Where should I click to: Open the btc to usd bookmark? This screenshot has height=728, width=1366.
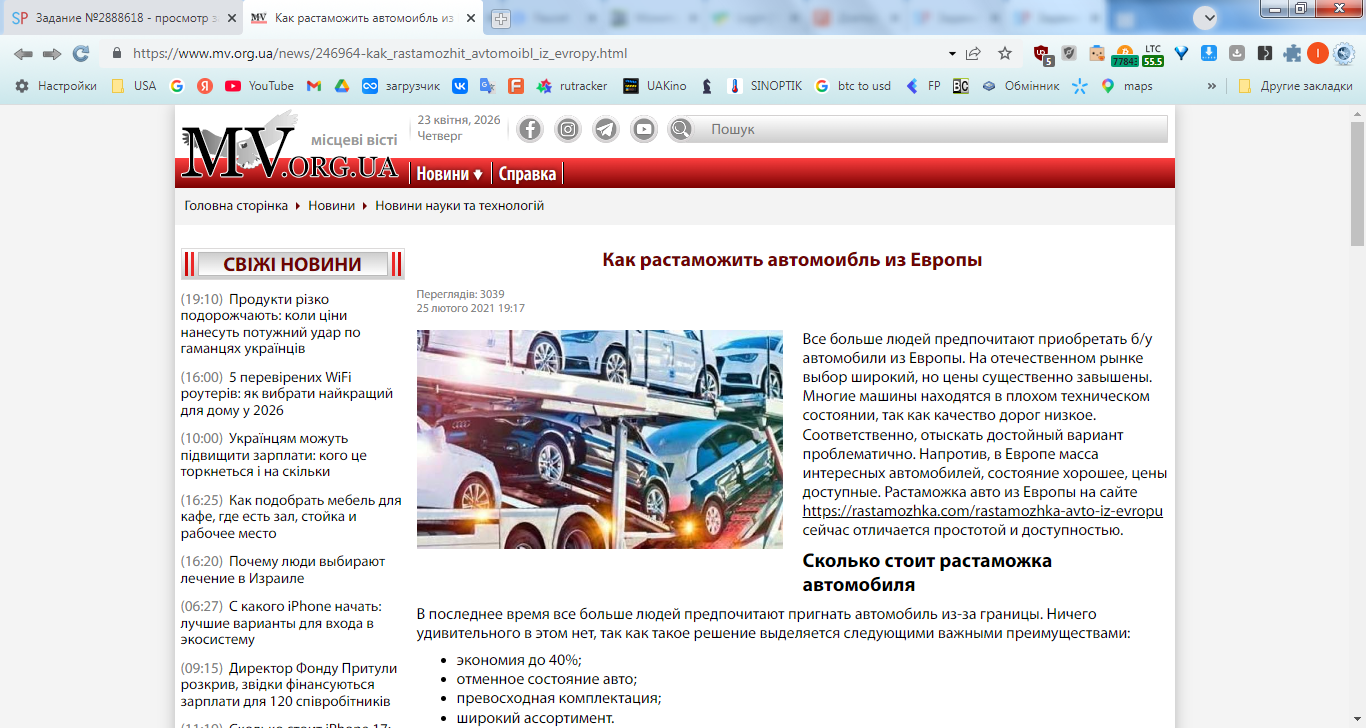[852, 86]
